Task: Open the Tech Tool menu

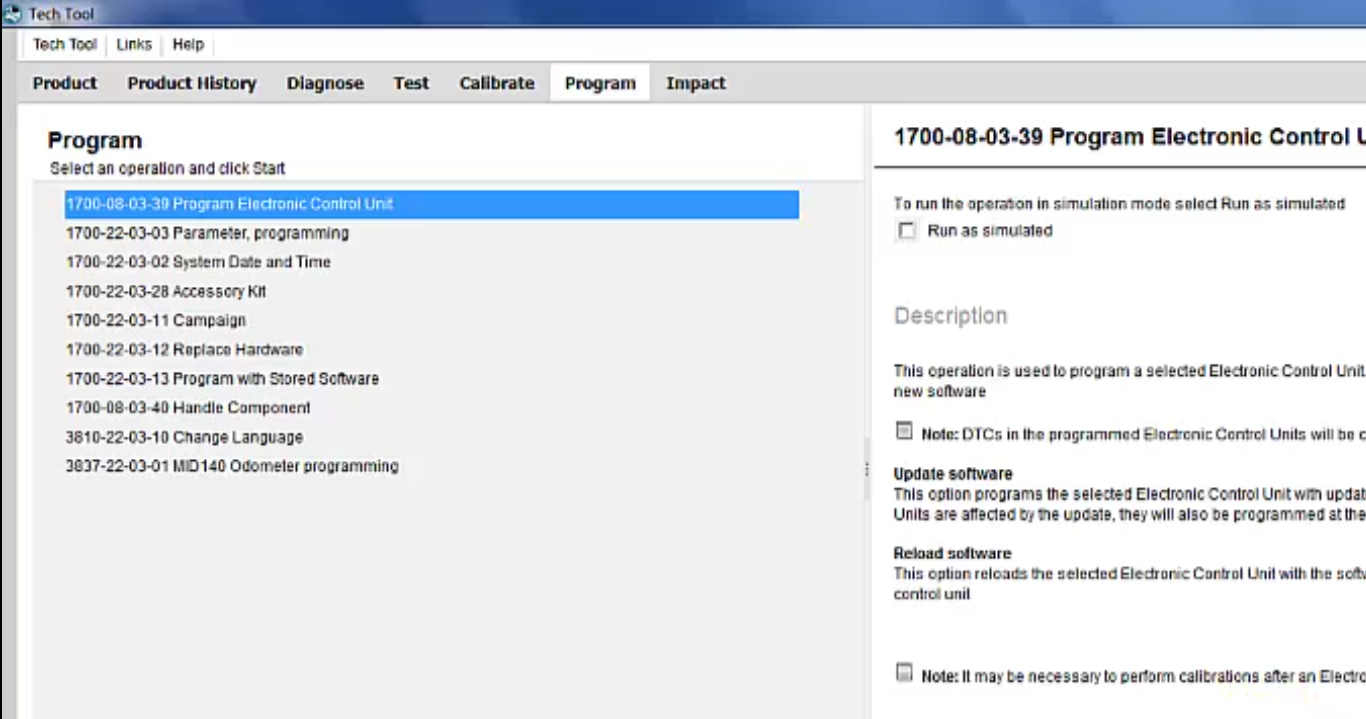Action: (63, 44)
